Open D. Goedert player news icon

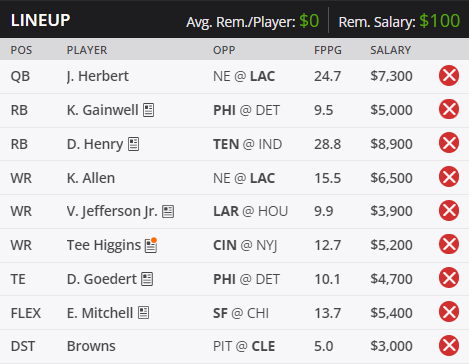click(147, 279)
